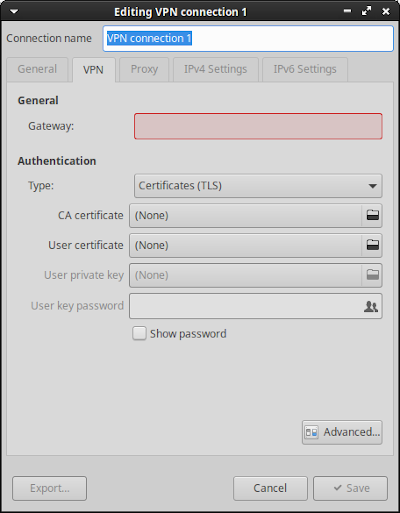Minimize the Editing VPN connection window

[x=347, y=11]
